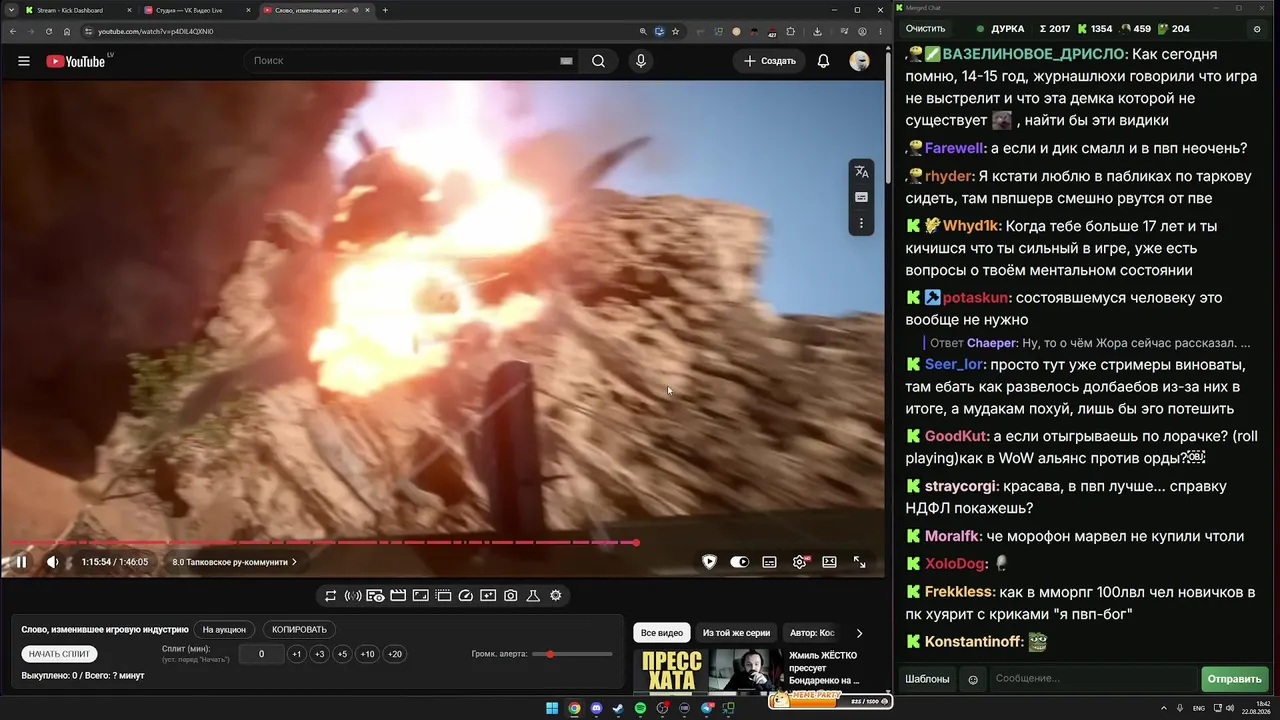This screenshot has width=1280, height=720.
Task: Switch to the 'Студия — VK Видео Live' tab
Action: (x=196, y=10)
